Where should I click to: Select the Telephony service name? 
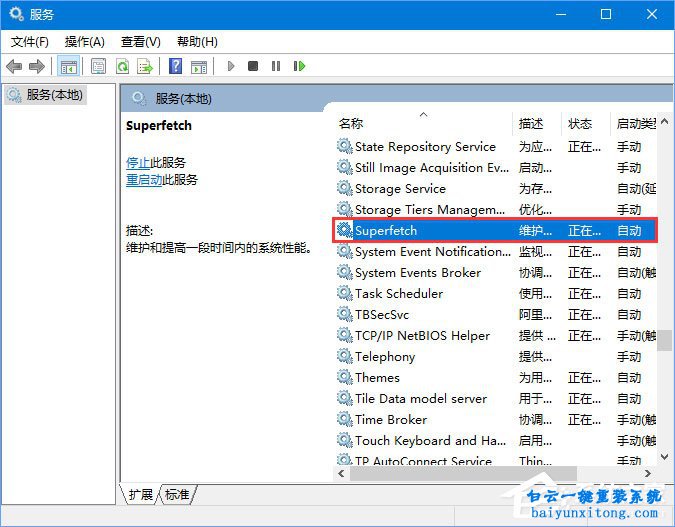point(385,356)
